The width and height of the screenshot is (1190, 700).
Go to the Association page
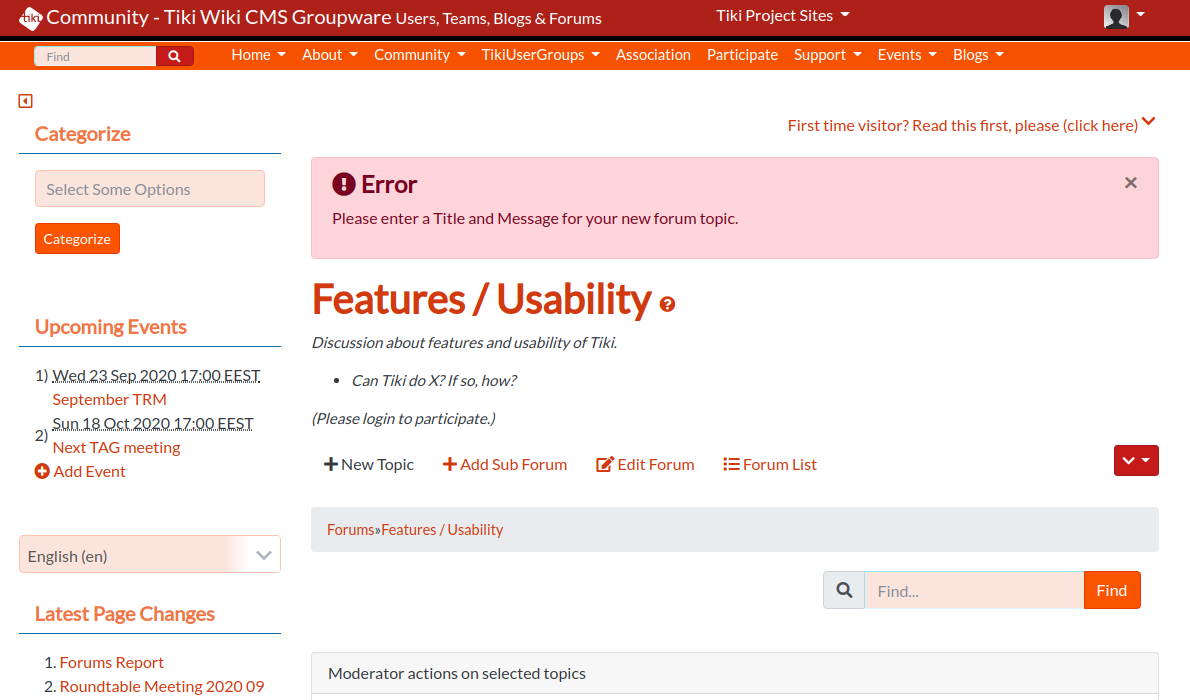653,55
